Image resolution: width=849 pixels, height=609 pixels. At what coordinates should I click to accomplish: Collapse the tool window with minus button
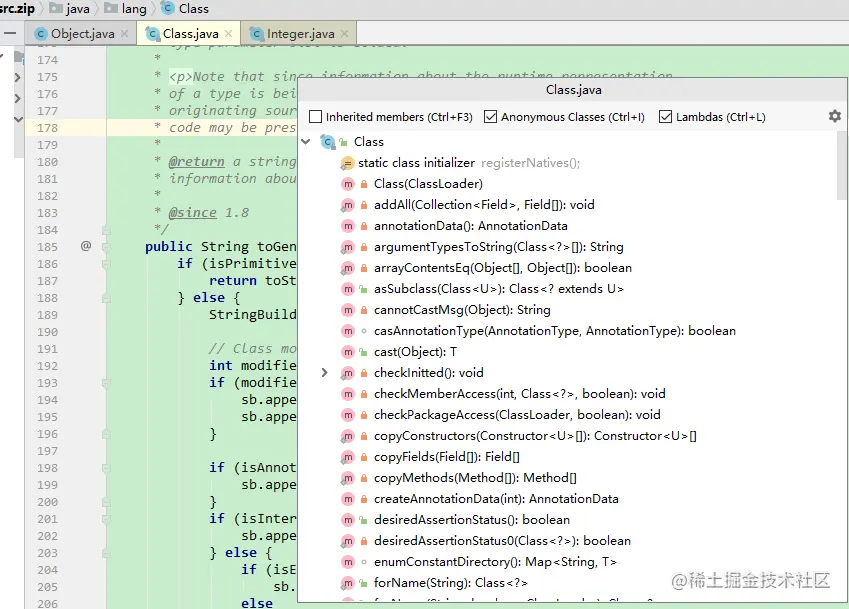[x=9, y=34]
